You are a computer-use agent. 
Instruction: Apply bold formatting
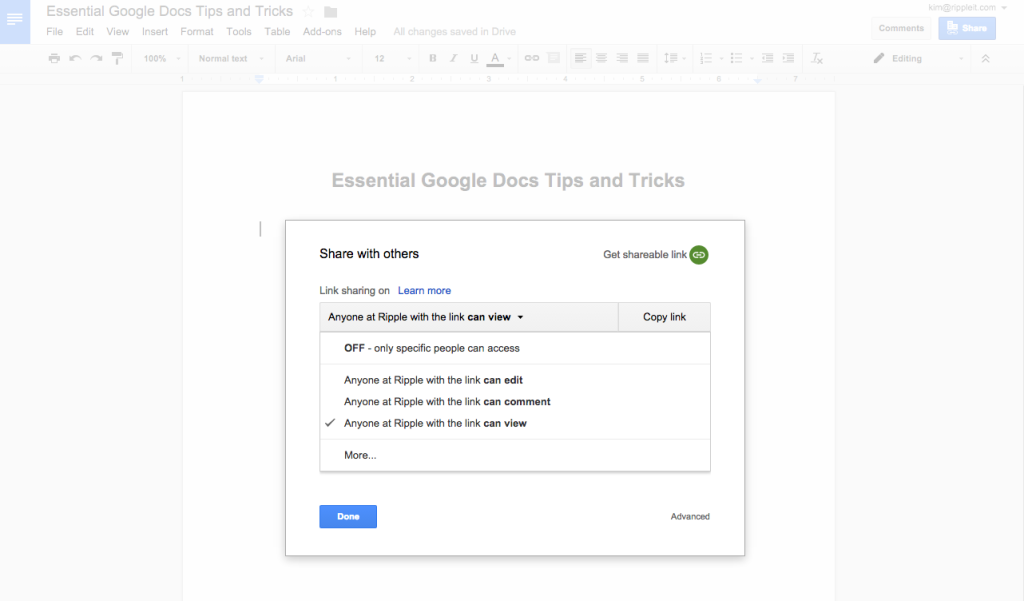[x=432, y=58]
